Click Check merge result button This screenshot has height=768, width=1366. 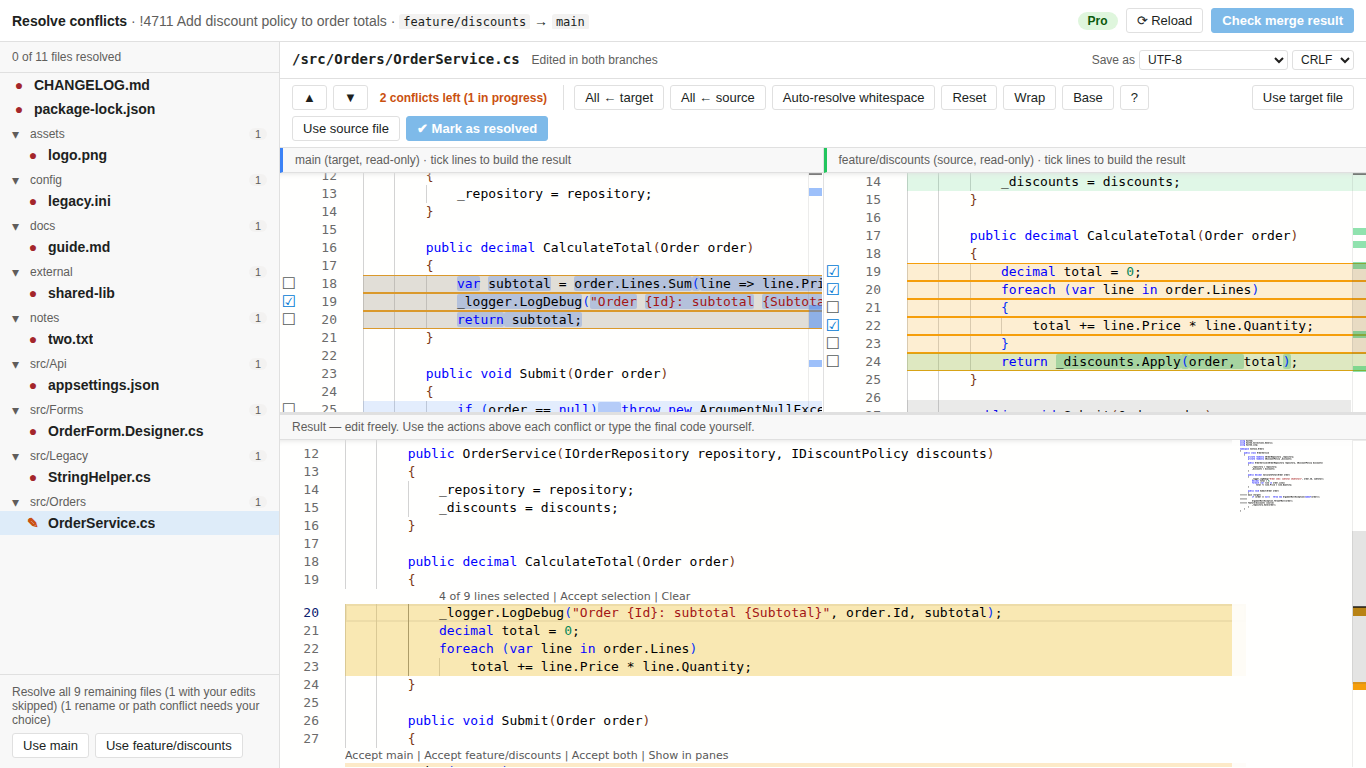(1282, 20)
